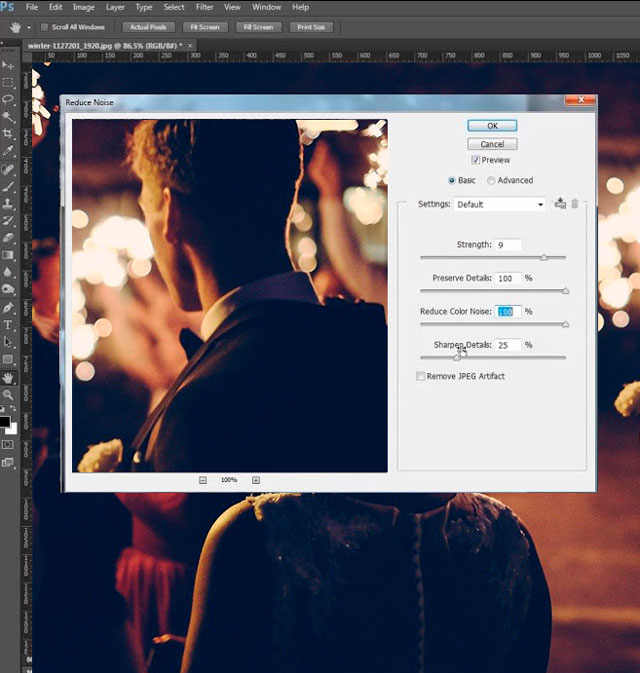Screen dimensions: 640x673
Task: Enable Remove JPEG Artifact checkbox
Action: pyautogui.click(x=421, y=376)
